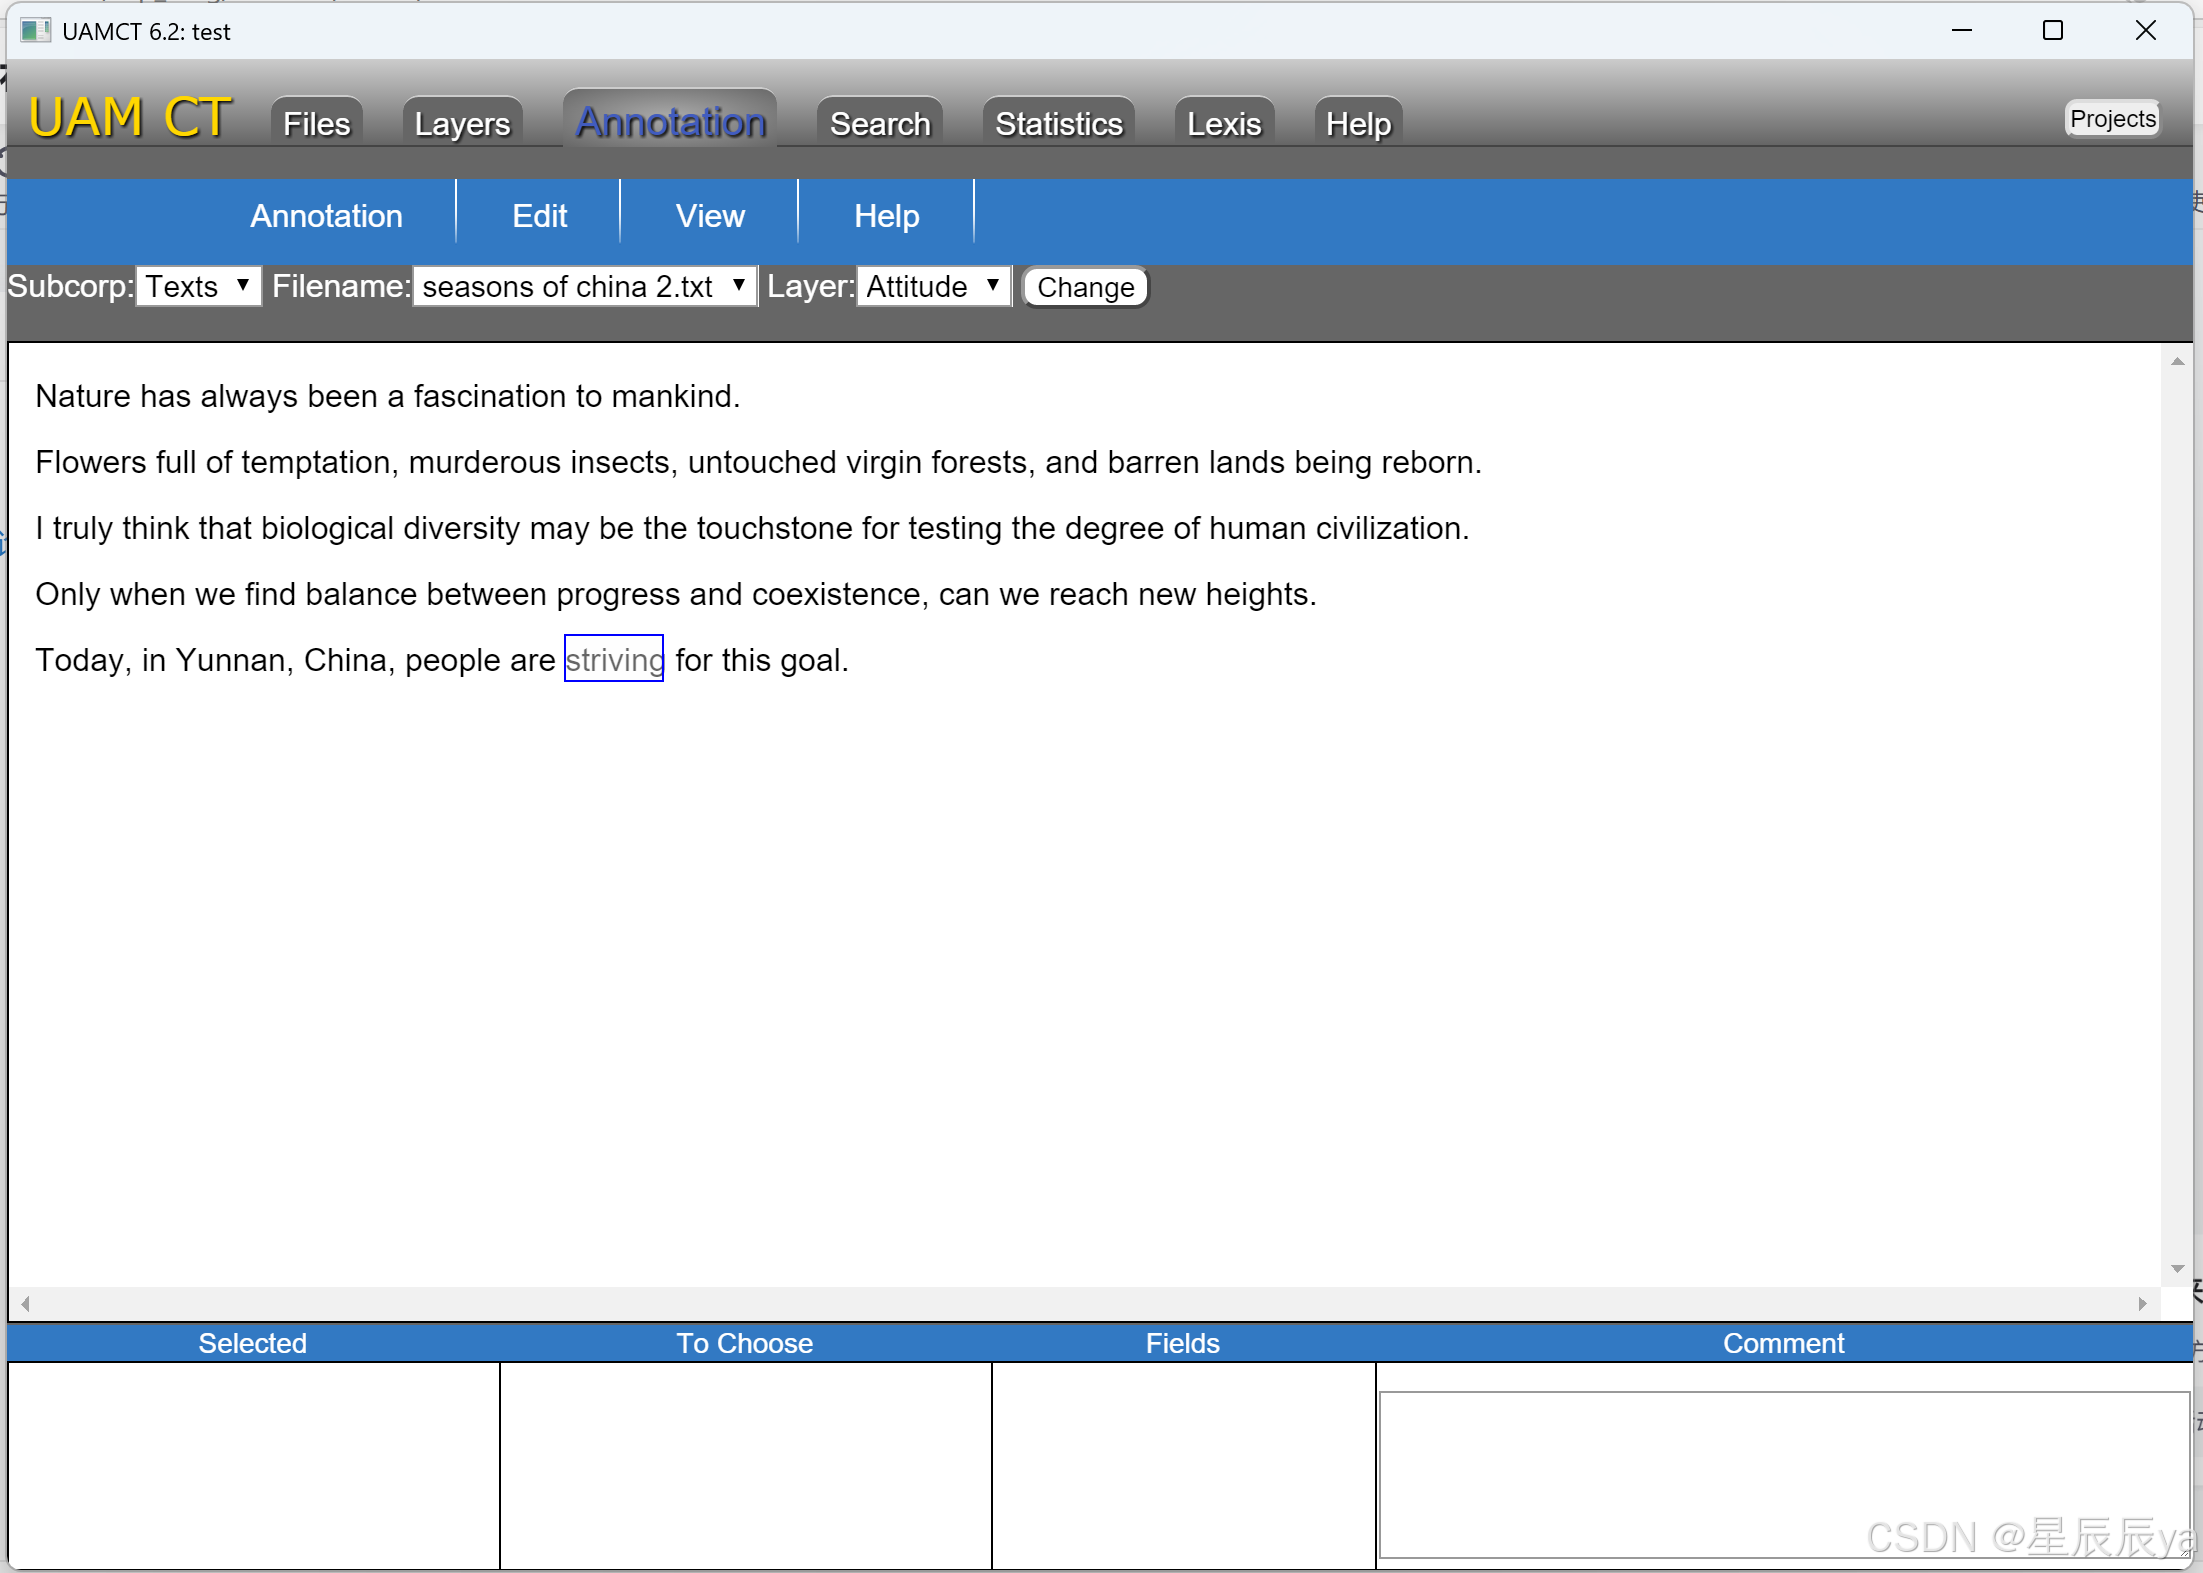The height and width of the screenshot is (1573, 2203).
Task: Open the Files tab
Action: (x=315, y=122)
